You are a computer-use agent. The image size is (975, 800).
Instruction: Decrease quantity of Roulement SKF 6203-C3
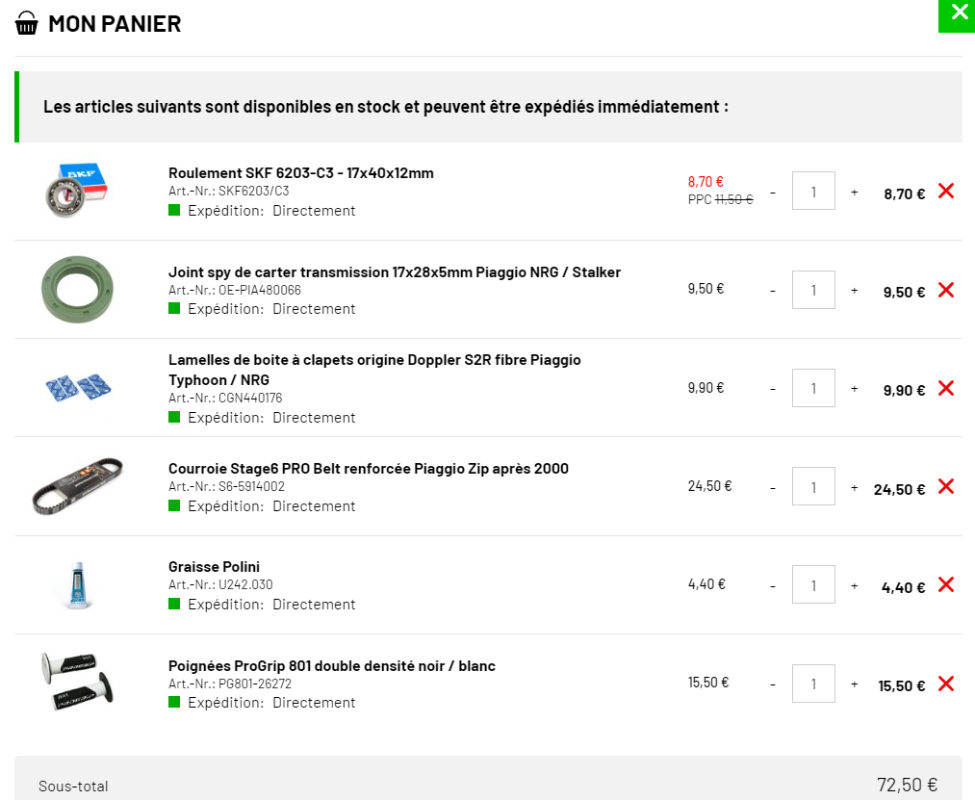click(x=773, y=193)
